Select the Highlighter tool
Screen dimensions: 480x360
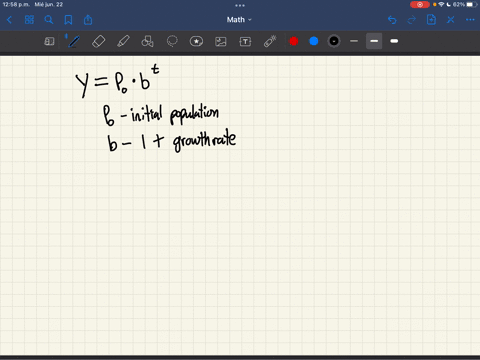click(x=123, y=41)
